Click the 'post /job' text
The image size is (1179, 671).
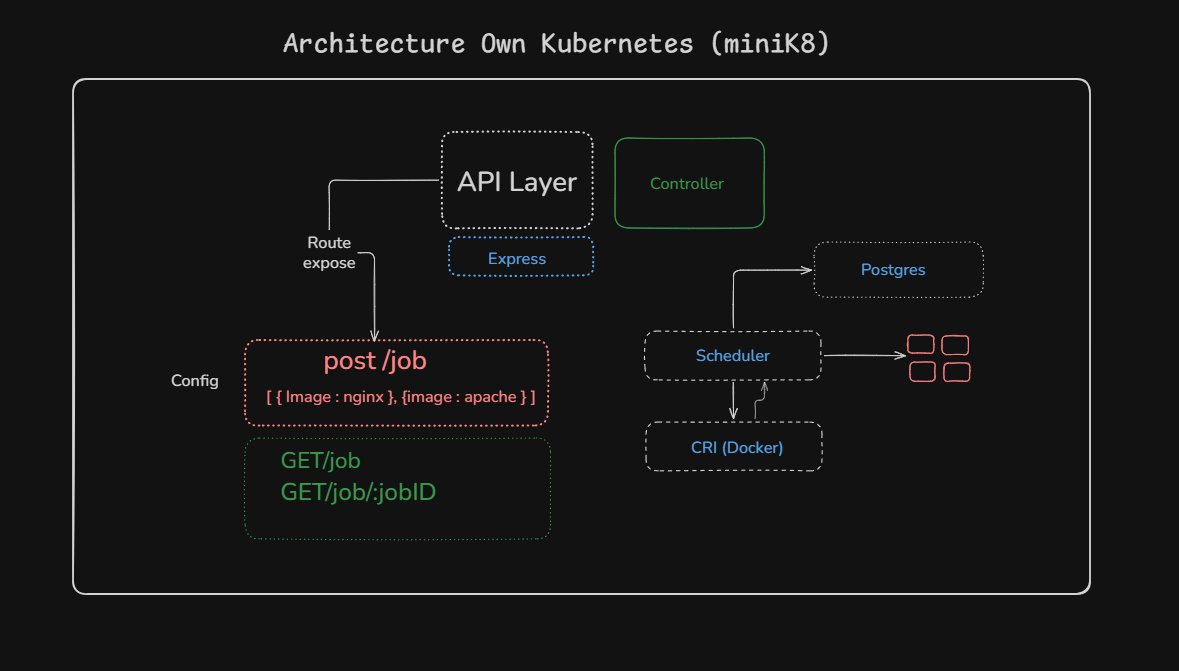pyautogui.click(x=375, y=361)
